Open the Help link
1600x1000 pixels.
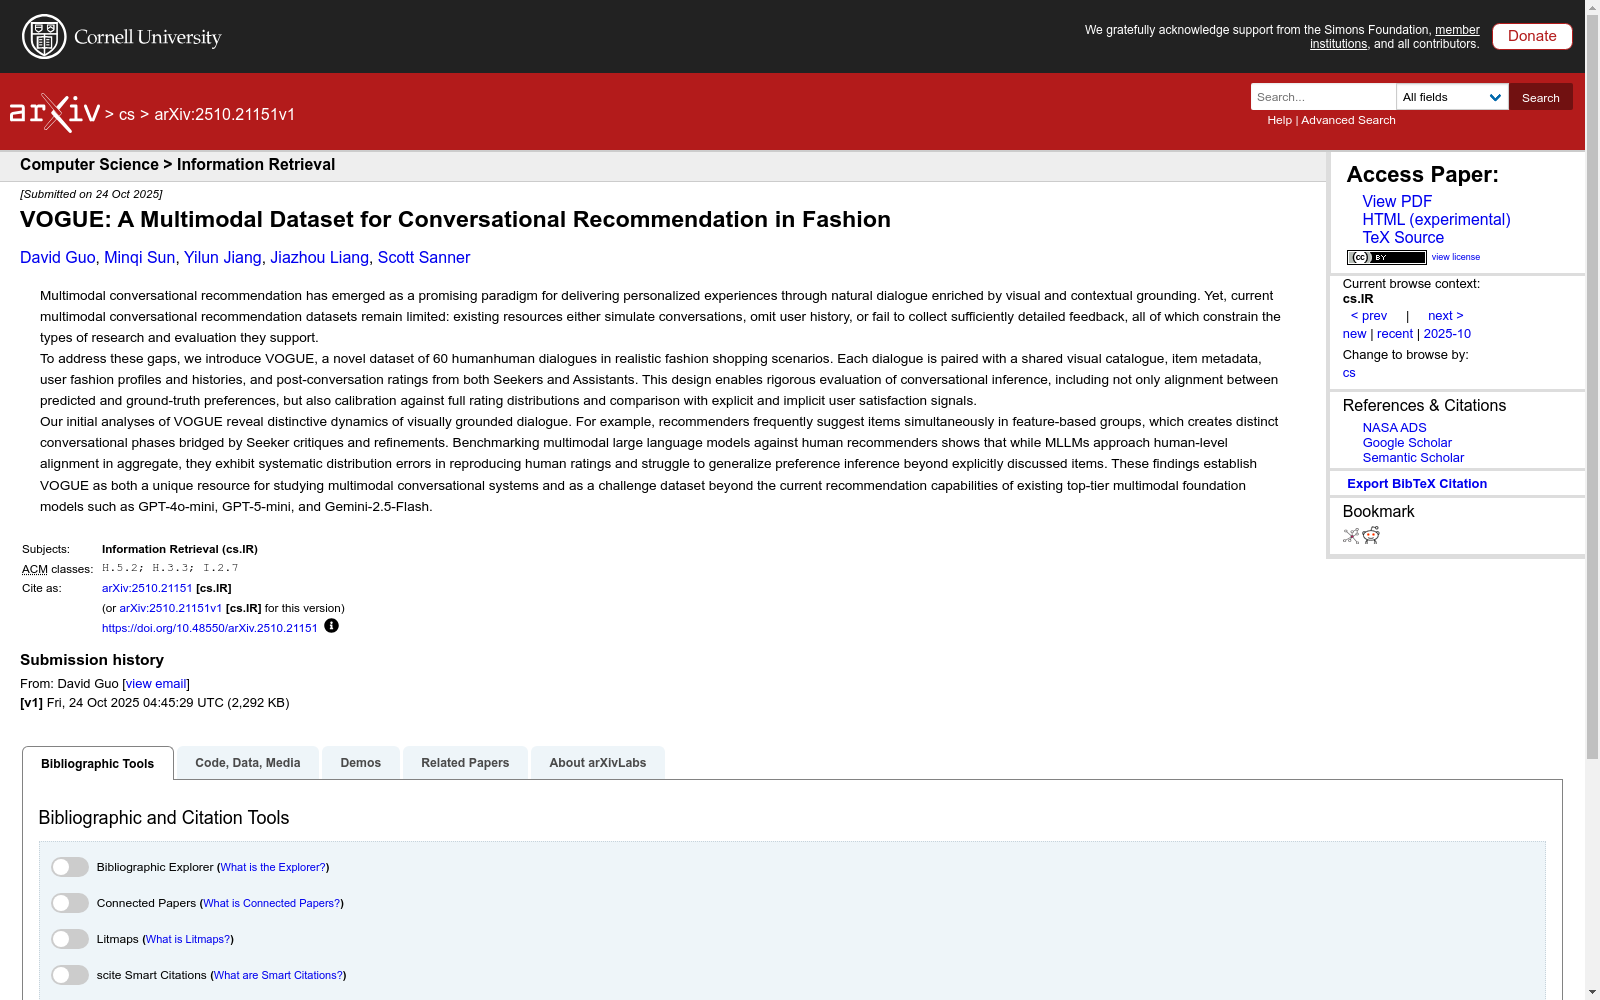point(1279,120)
